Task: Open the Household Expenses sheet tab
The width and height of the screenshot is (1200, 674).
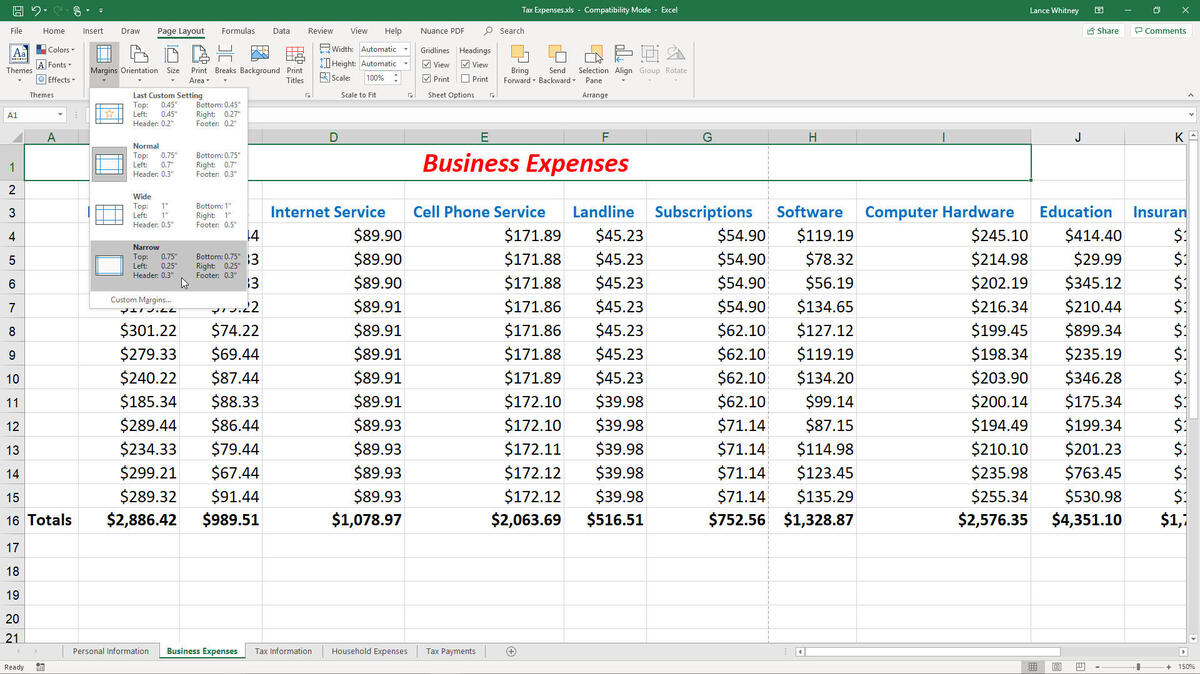Action: [x=369, y=651]
